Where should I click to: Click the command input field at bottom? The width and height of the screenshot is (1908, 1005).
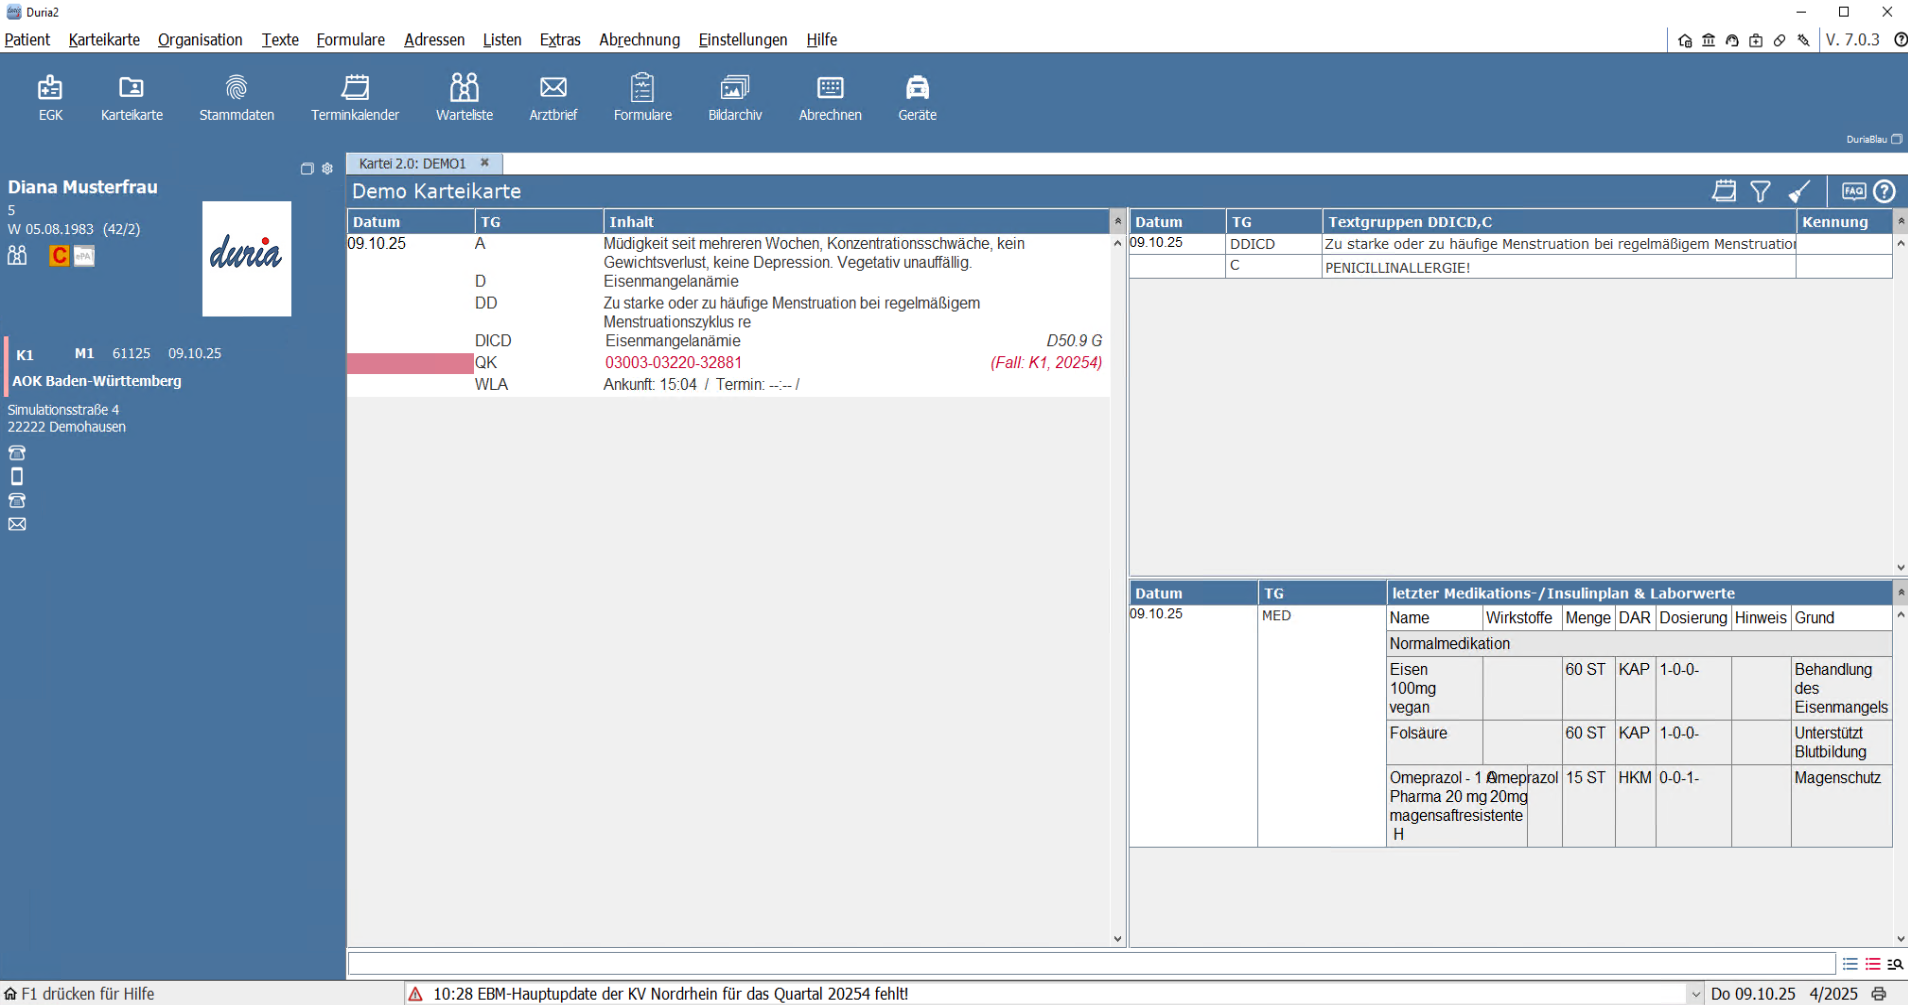point(1090,964)
